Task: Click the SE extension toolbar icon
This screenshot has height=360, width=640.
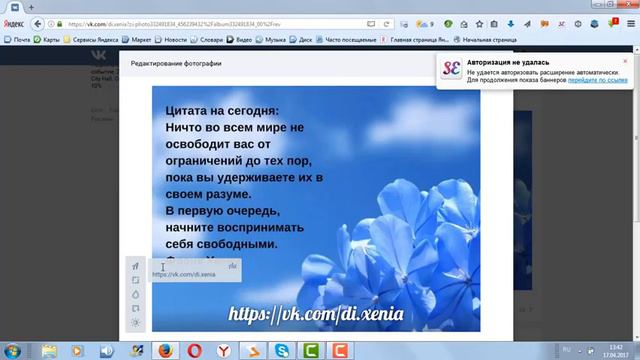Action: 562,24
